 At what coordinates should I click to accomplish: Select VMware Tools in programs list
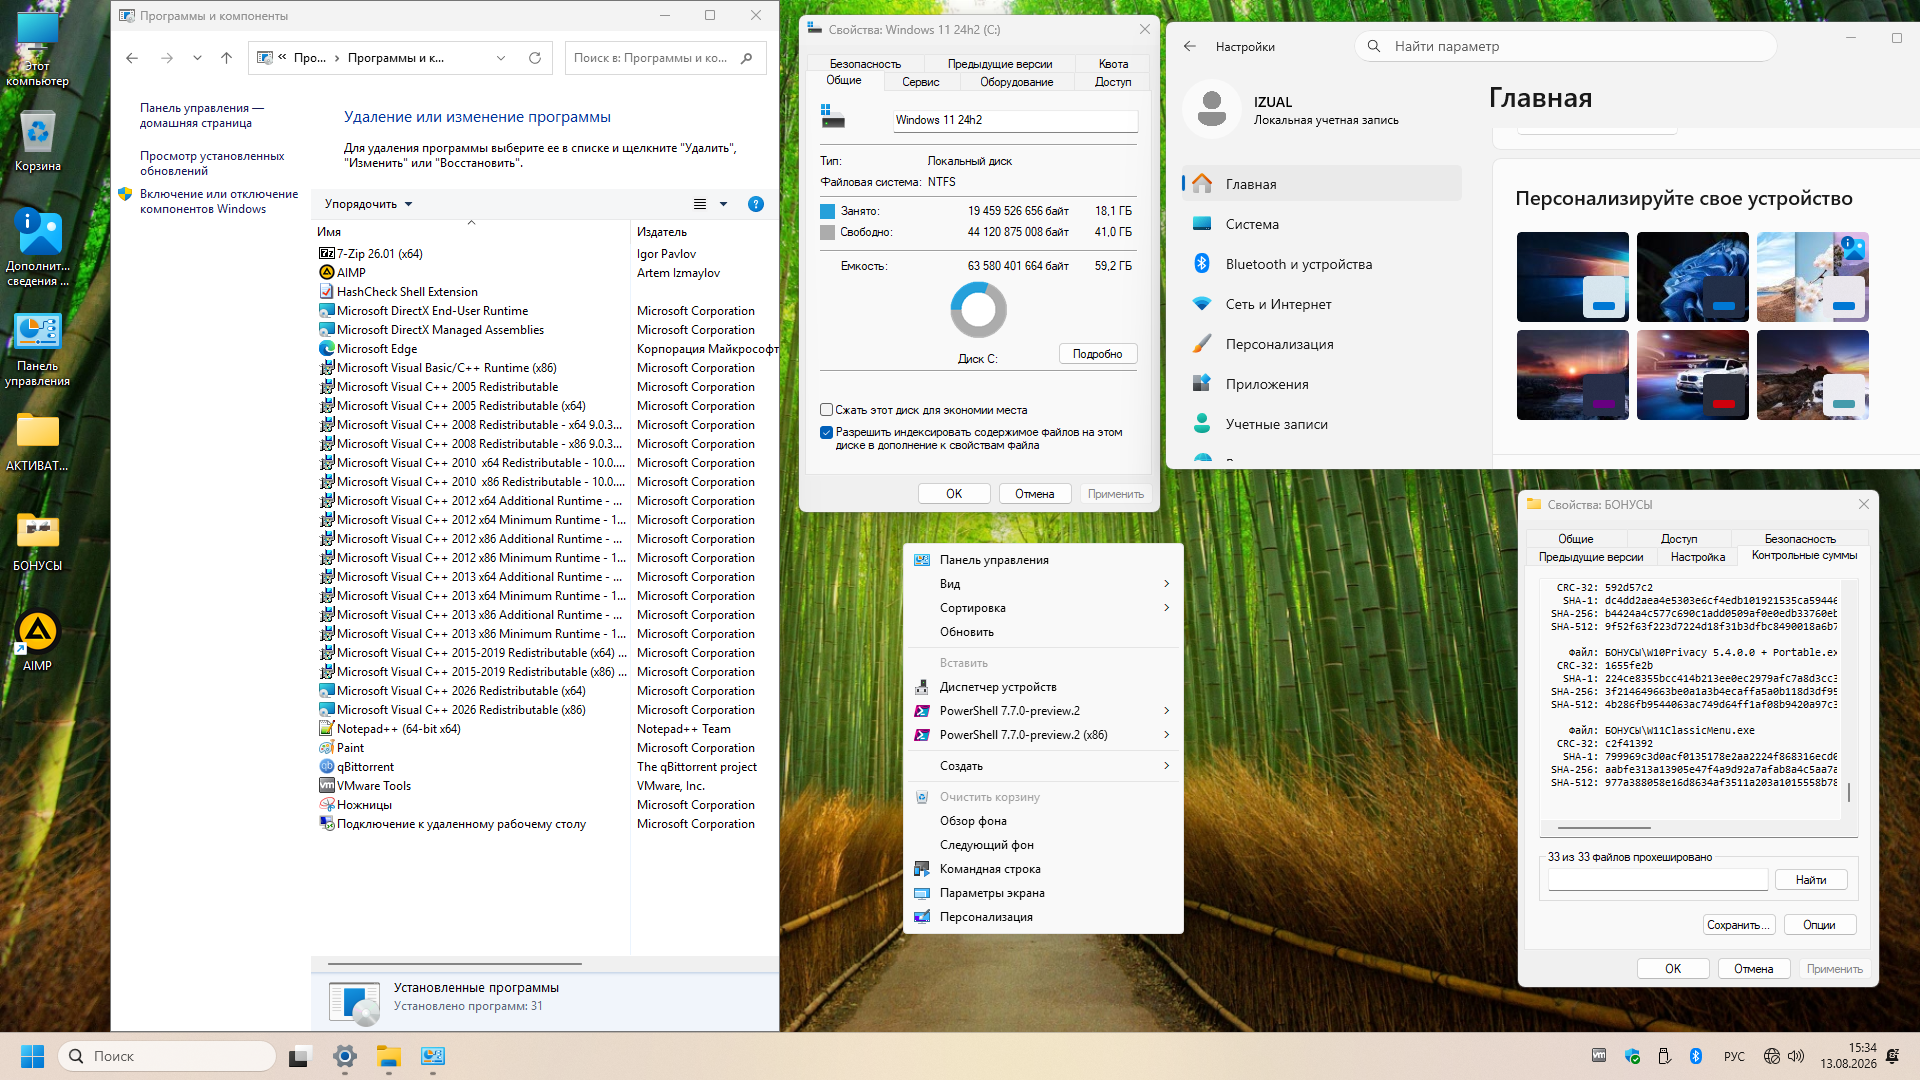[x=373, y=786]
